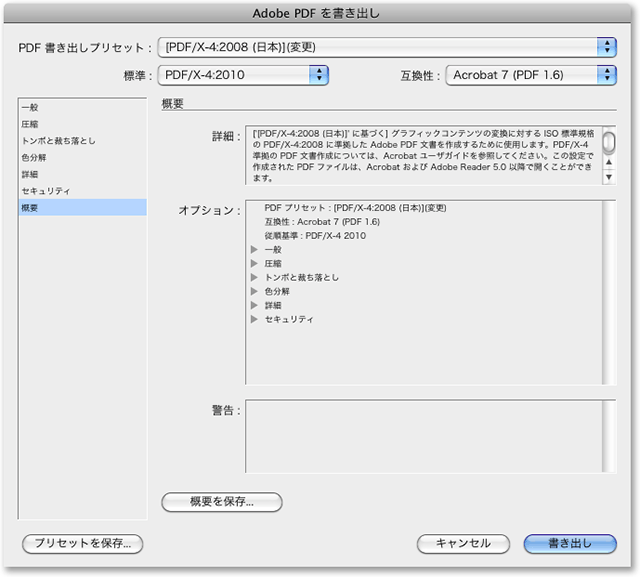
Task: Expand トンボと裁ち落とし triangle in options
Action: pos(254,278)
